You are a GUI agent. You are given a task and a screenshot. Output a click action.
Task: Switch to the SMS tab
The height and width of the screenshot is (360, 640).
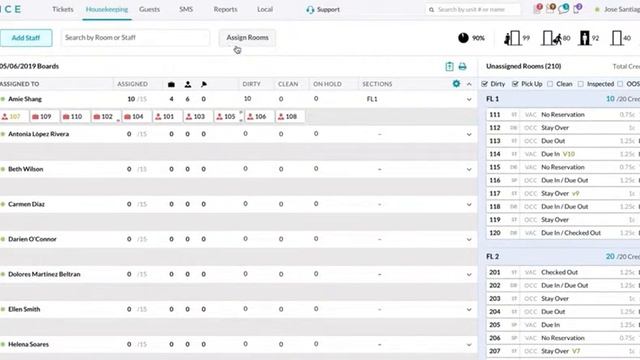coord(186,9)
